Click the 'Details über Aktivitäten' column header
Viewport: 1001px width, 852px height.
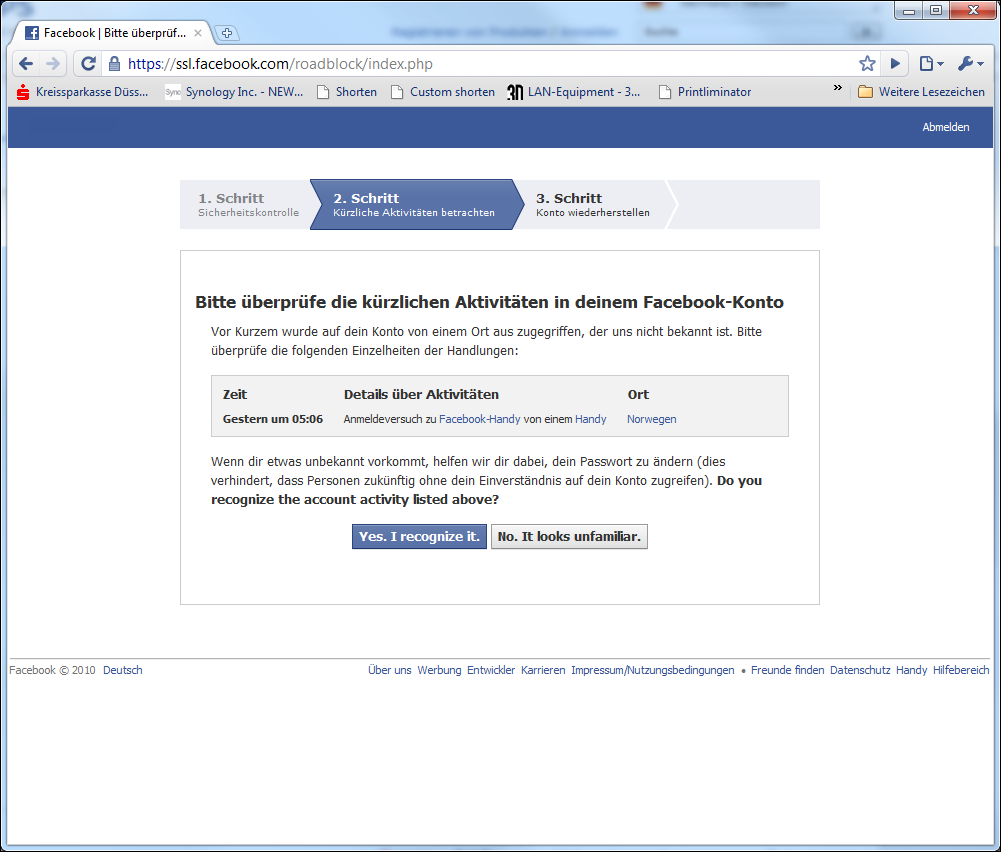tap(421, 394)
